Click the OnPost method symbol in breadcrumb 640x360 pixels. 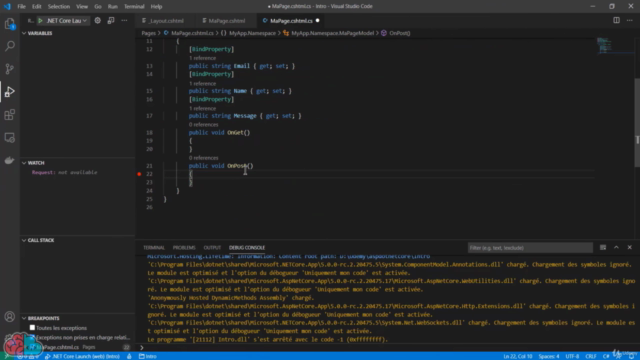click(396, 33)
